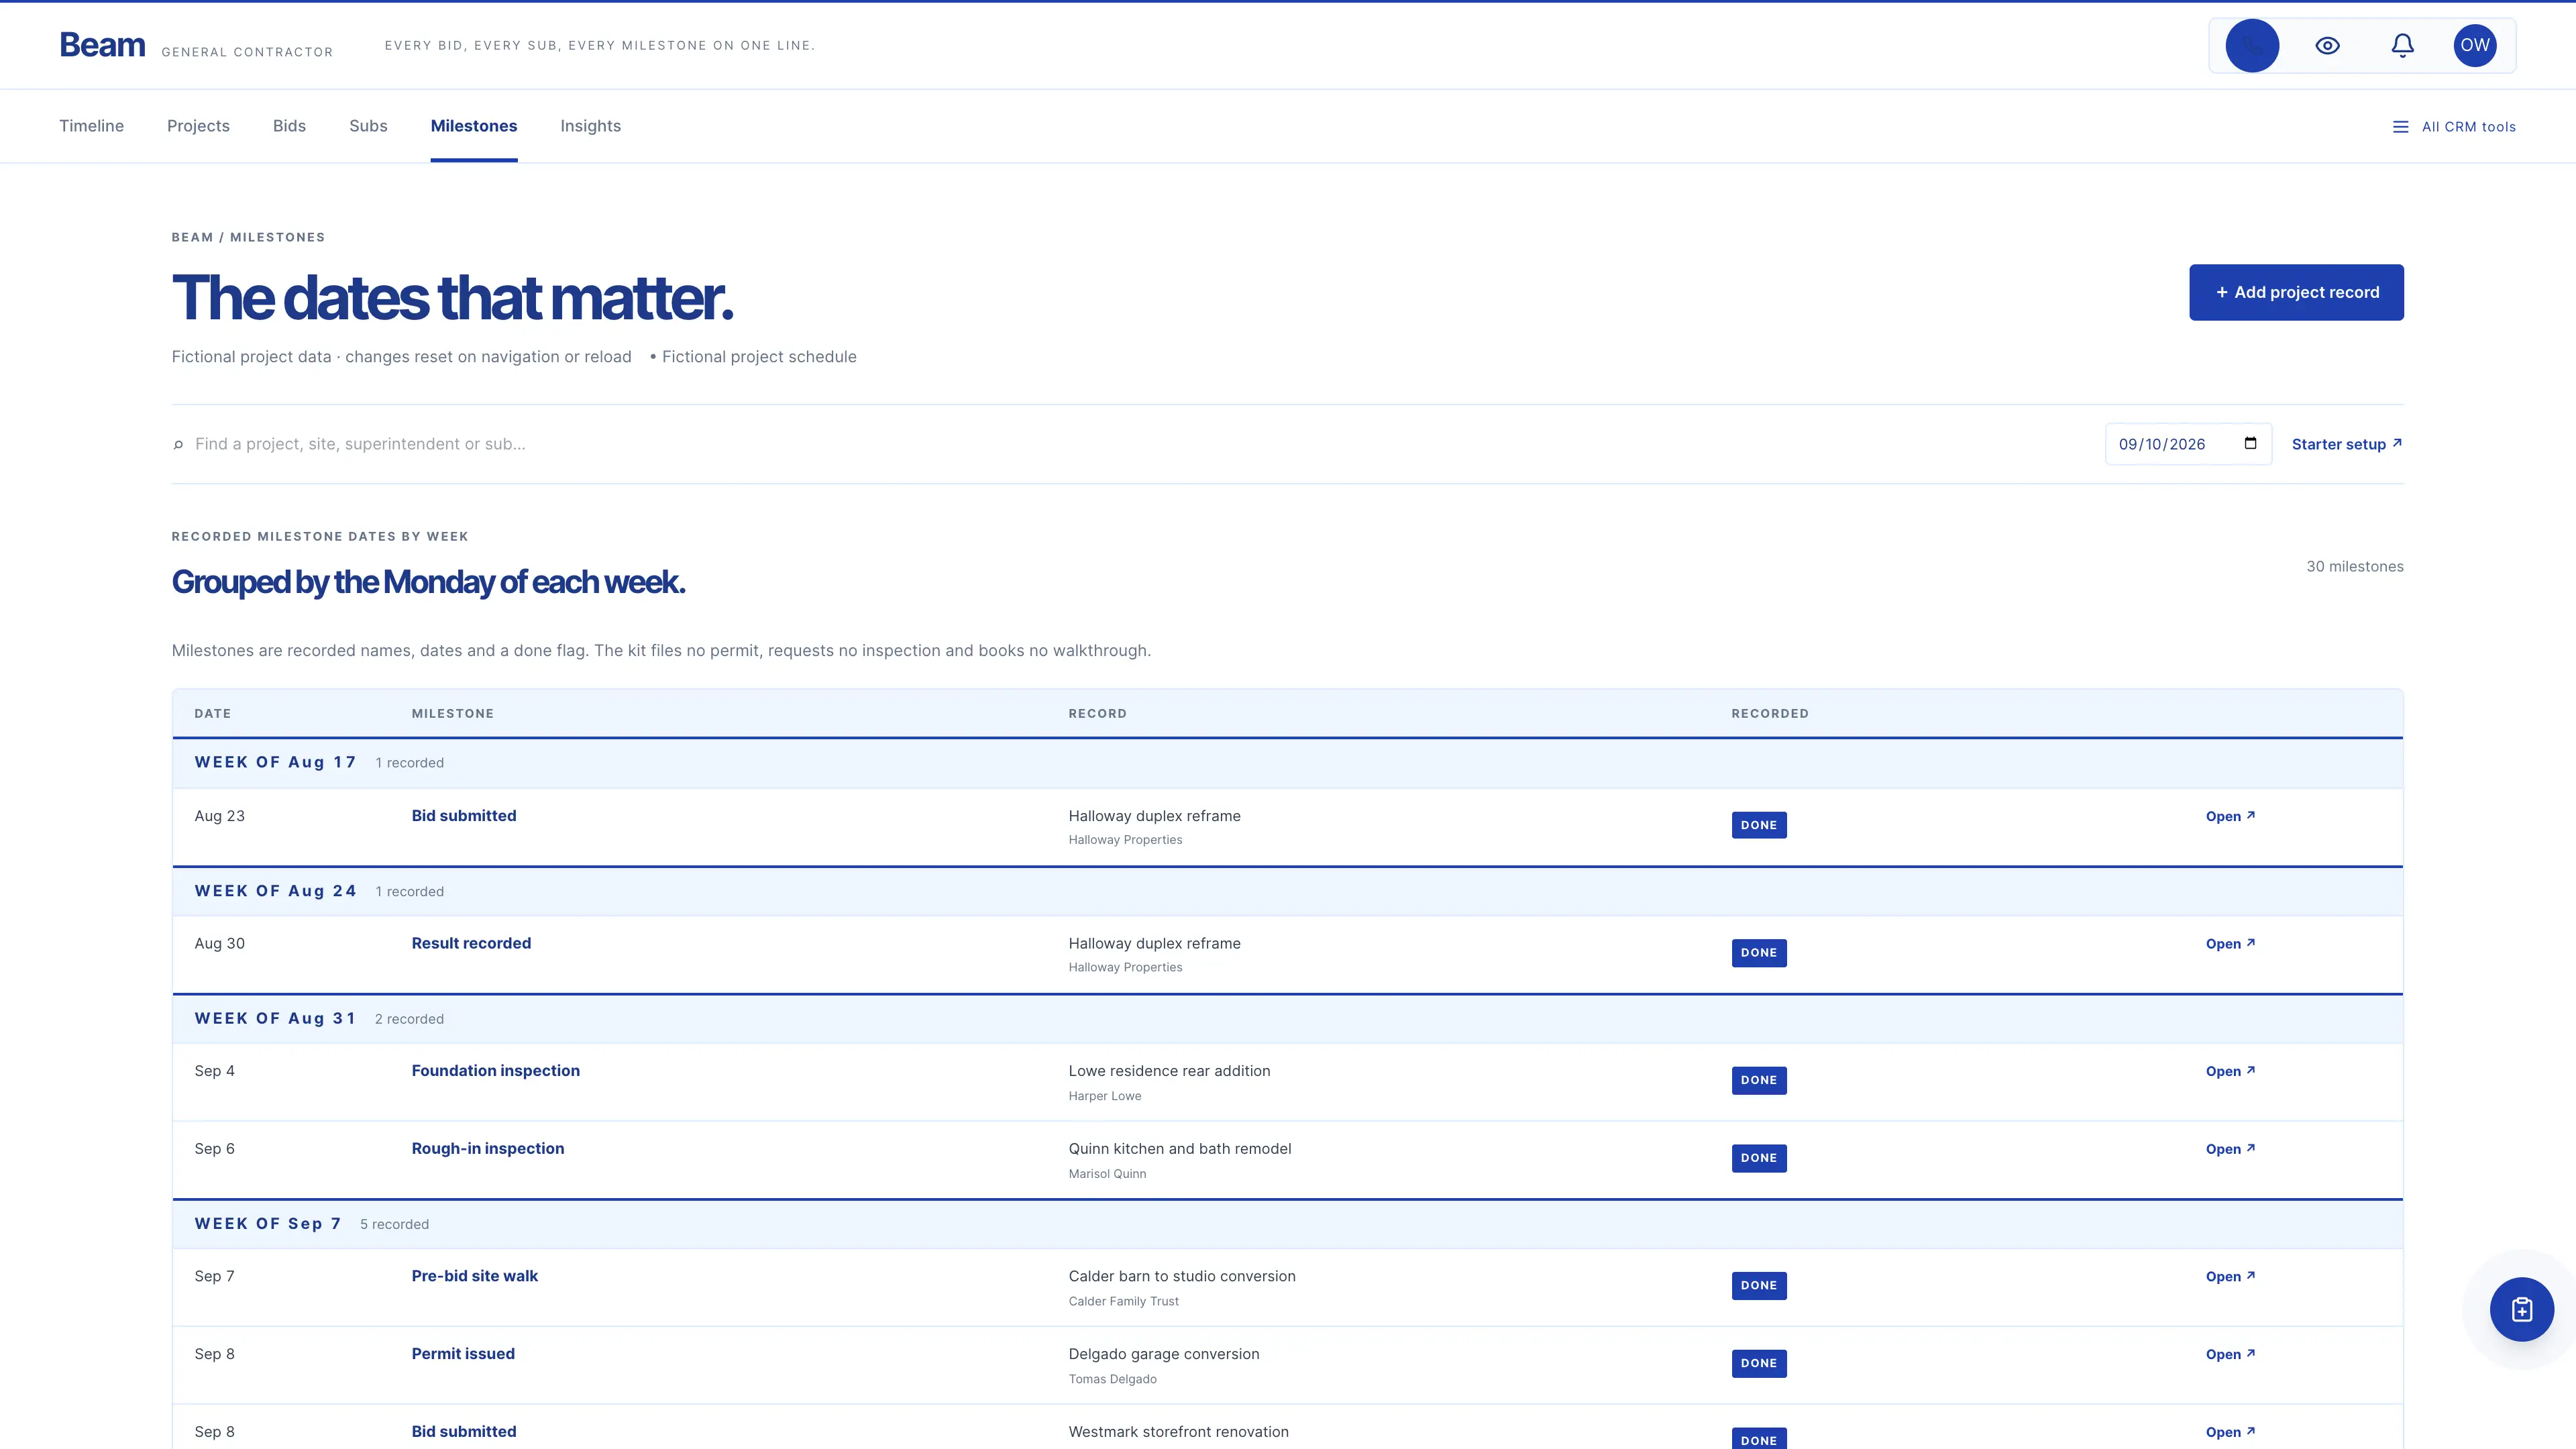Open the Aug 23 Bid submitted record

click(x=2230, y=816)
